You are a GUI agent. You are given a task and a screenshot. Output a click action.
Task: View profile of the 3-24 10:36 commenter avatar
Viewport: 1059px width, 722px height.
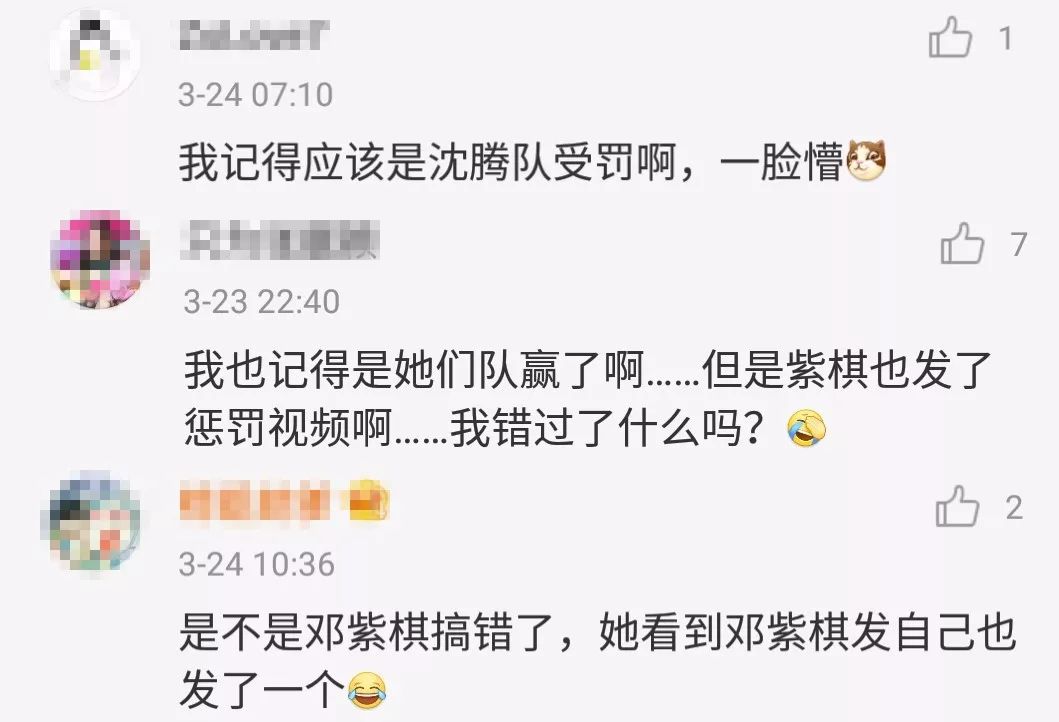coord(91,521)
